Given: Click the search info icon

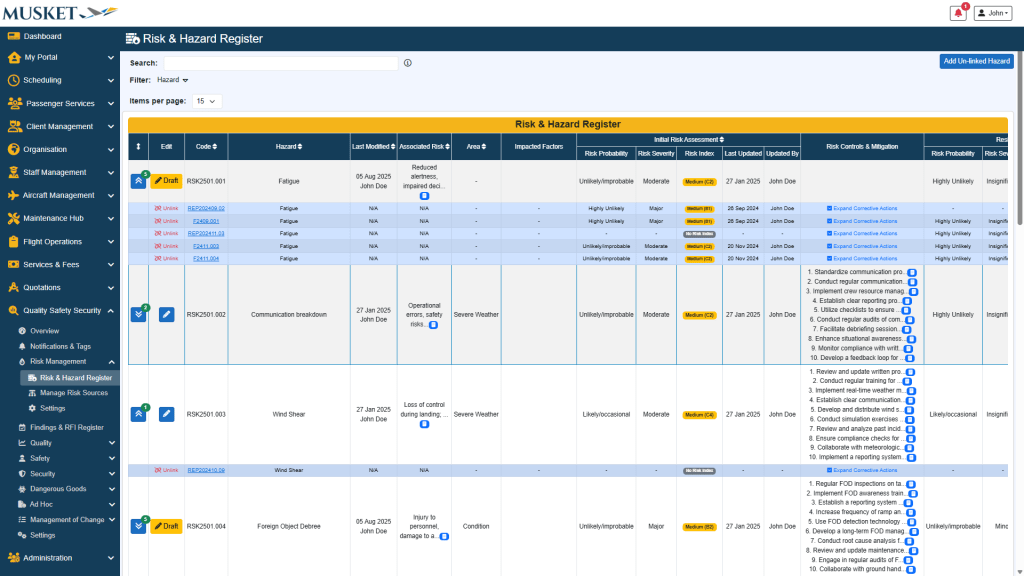Looking at the screenshot, I should (408, 63).
